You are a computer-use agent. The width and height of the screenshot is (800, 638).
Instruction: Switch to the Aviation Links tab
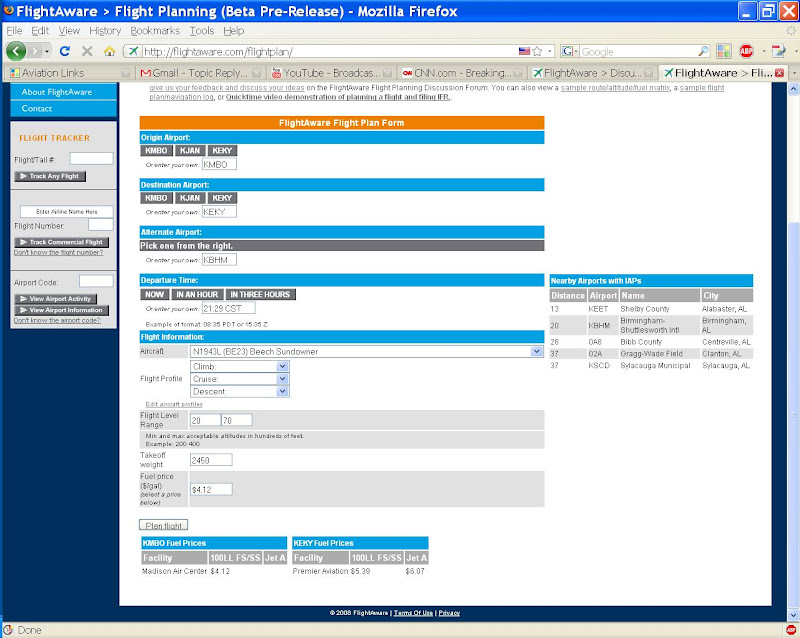coord(69,73)
